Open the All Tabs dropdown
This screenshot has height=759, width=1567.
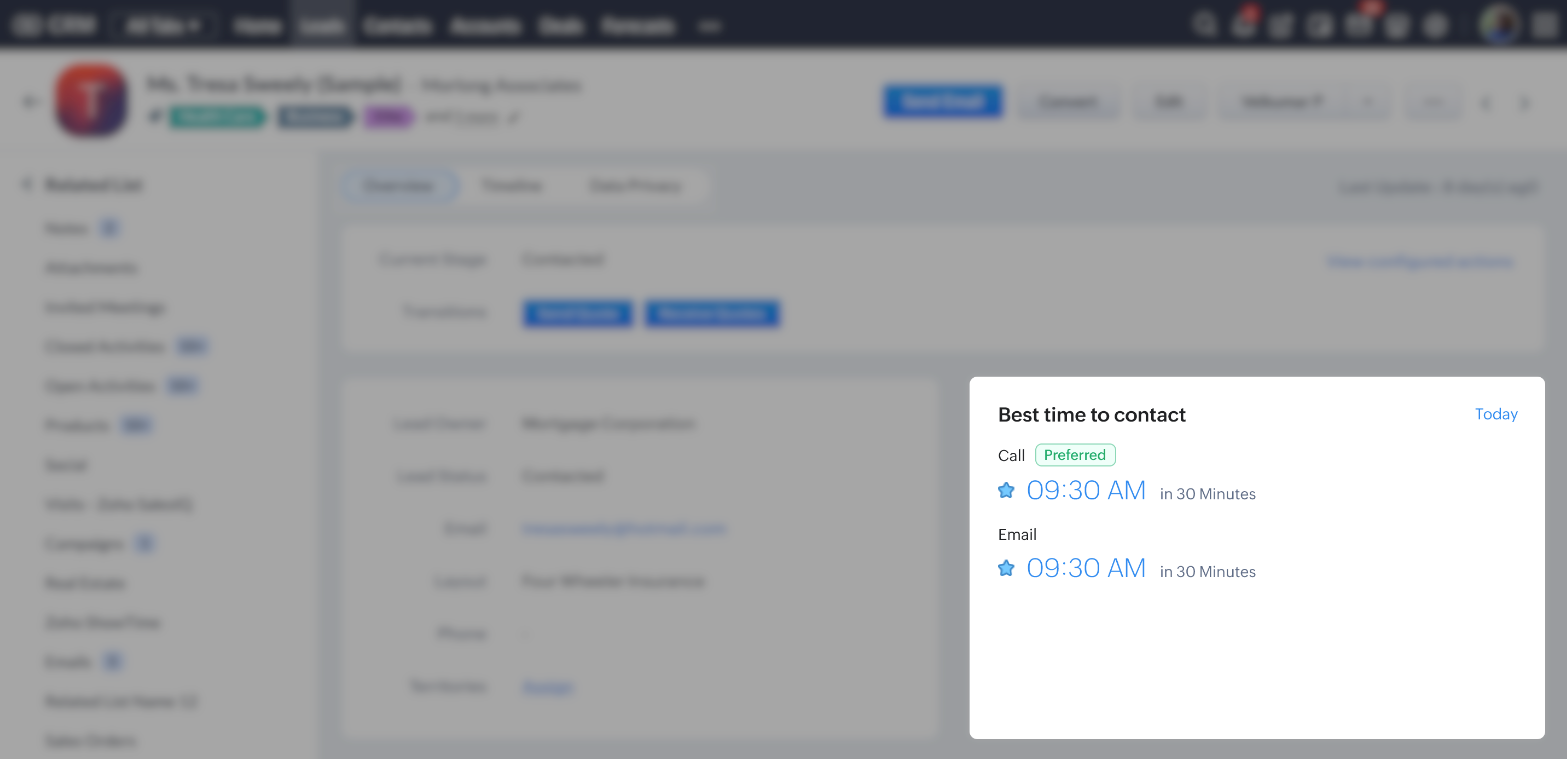point(163,26)
